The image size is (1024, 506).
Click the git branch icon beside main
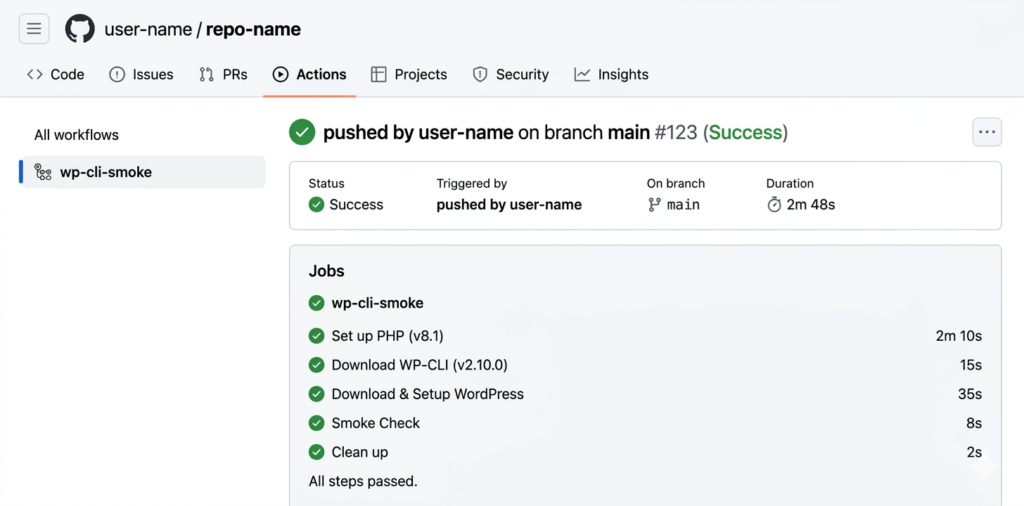tap(654, 205)
